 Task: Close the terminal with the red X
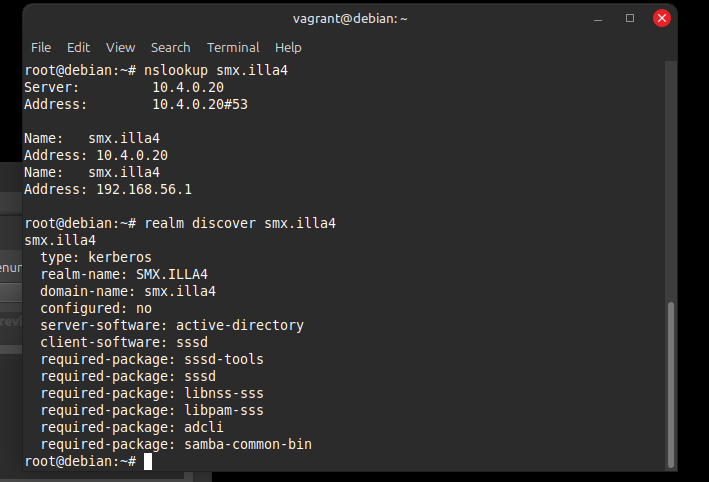click(662, 18)
